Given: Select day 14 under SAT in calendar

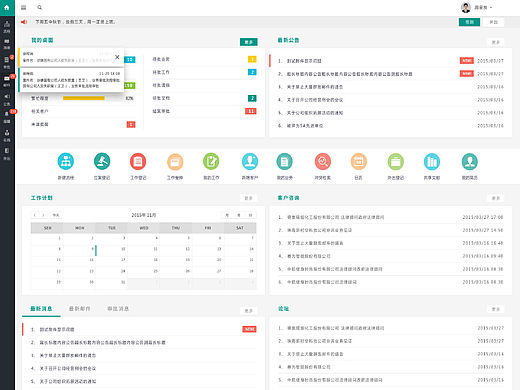Looking at the screenshot, I should (x=240, y=250).
